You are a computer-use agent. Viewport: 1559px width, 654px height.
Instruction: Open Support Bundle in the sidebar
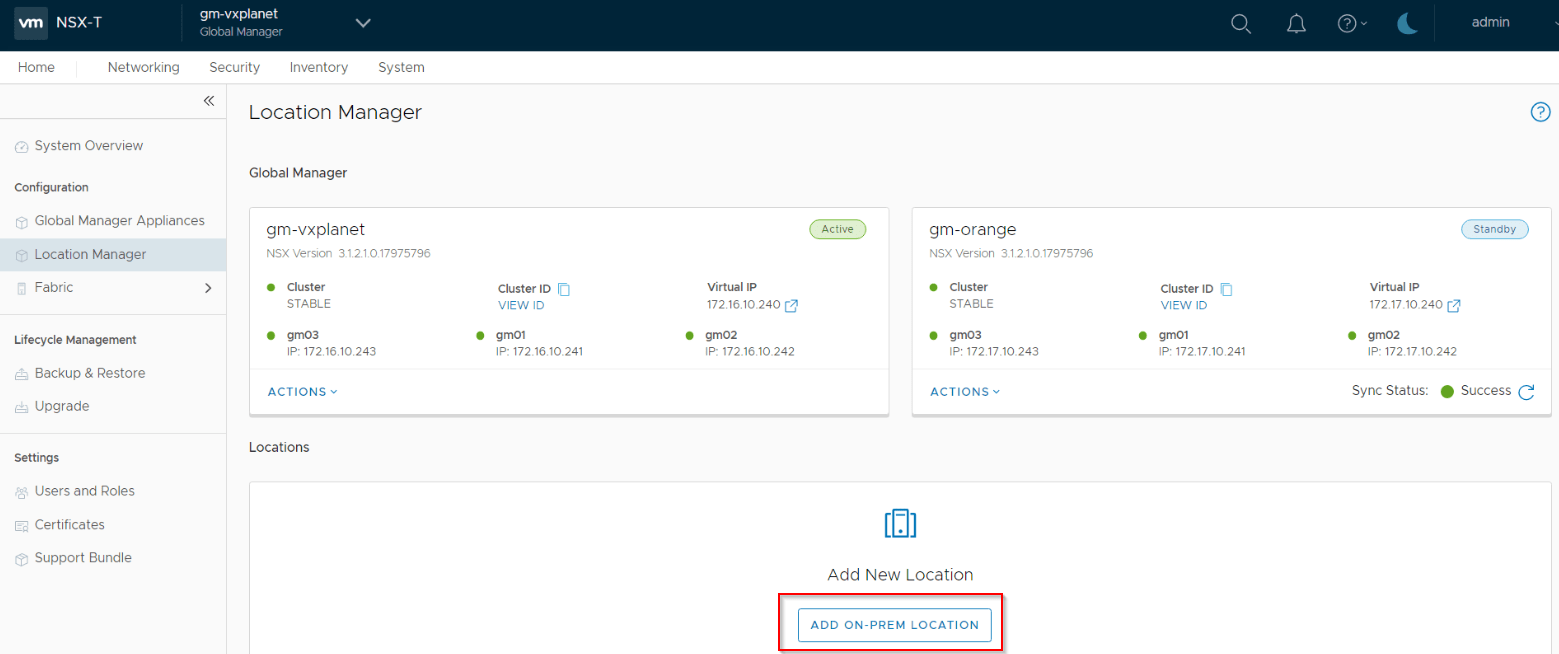83,558
